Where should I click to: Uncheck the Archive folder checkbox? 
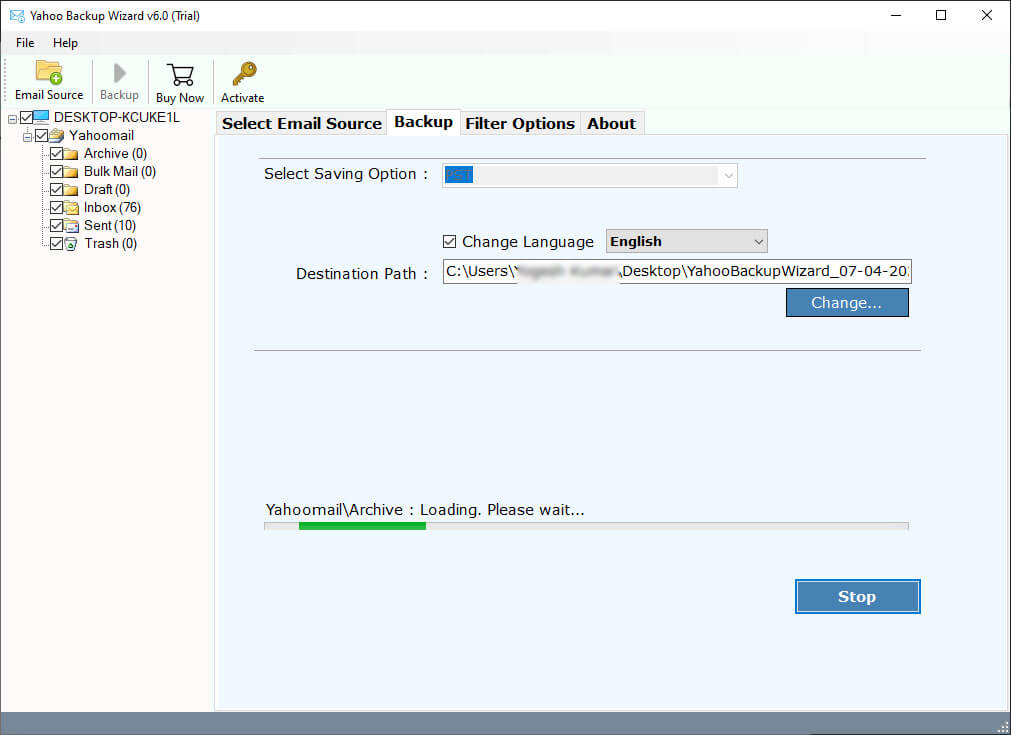[56, 153]
